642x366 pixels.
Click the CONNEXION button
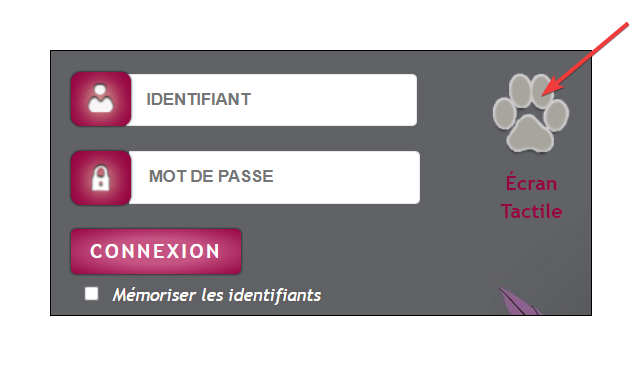coord(156,251)
